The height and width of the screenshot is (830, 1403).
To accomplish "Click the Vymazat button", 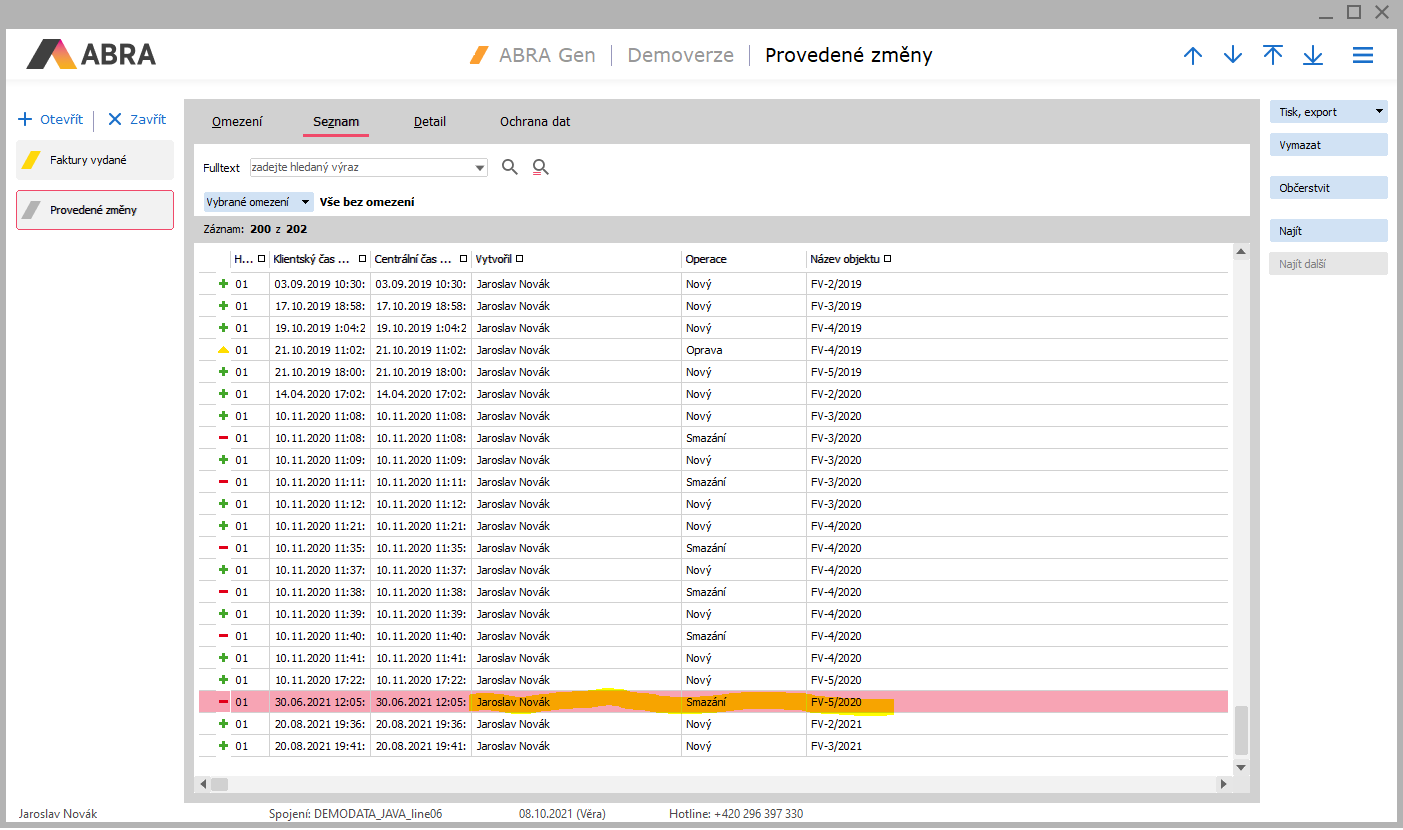I will pyautogui.click(x=1328, y=145).
